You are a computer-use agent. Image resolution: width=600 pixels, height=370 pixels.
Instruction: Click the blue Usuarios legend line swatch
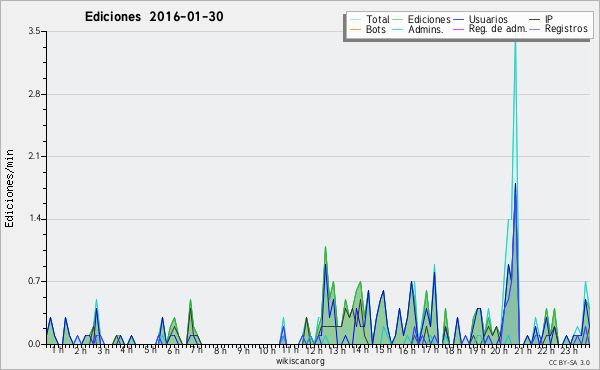(x=458, y=20)
